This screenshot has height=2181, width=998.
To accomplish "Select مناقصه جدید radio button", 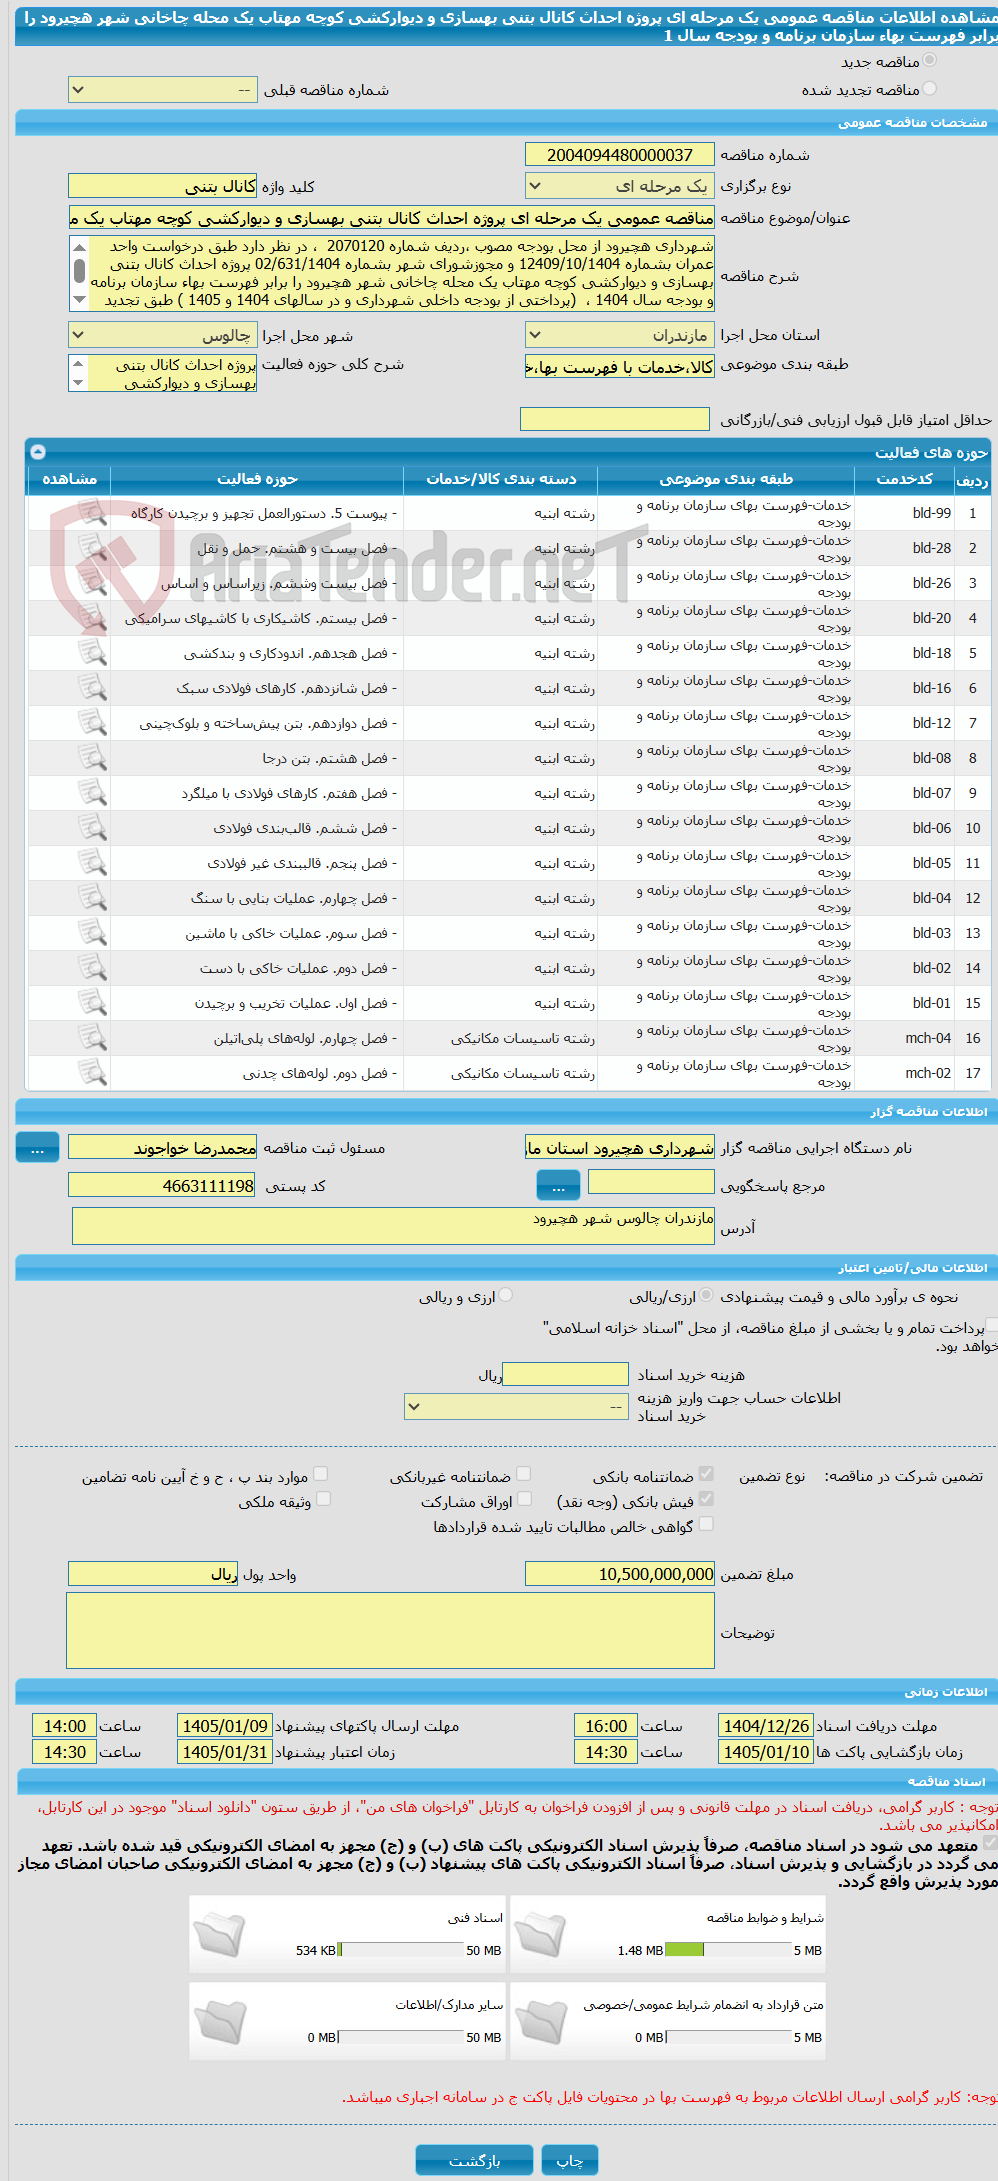I will pyautogui.click(x=930, y=61).
